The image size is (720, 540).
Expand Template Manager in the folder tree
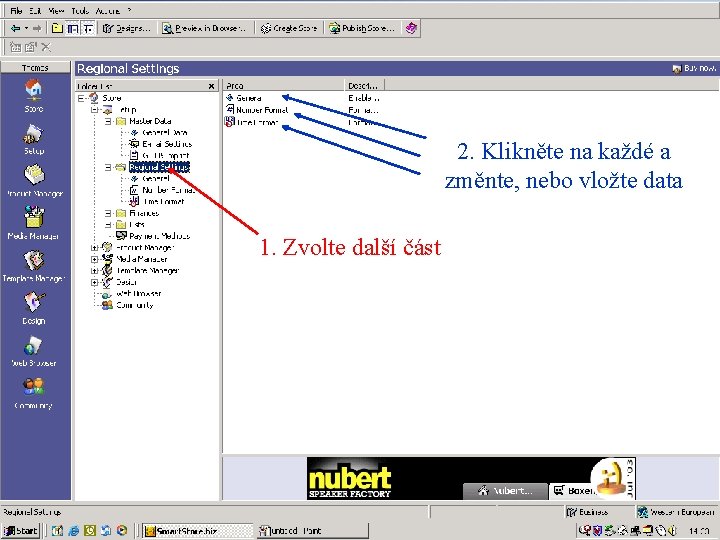(95, 270)
